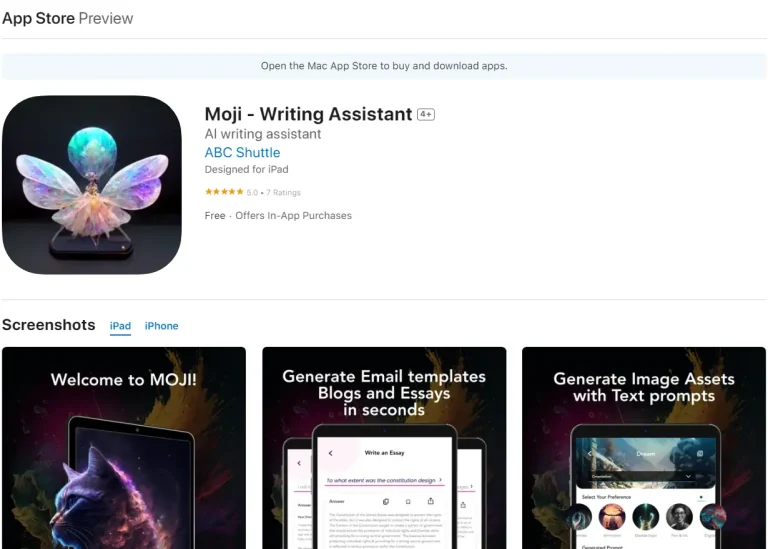The width and height of the screenshot is (768, 549).
Task: Open the Generate Image Assets screenshot
Action: [x=644, y=448]
